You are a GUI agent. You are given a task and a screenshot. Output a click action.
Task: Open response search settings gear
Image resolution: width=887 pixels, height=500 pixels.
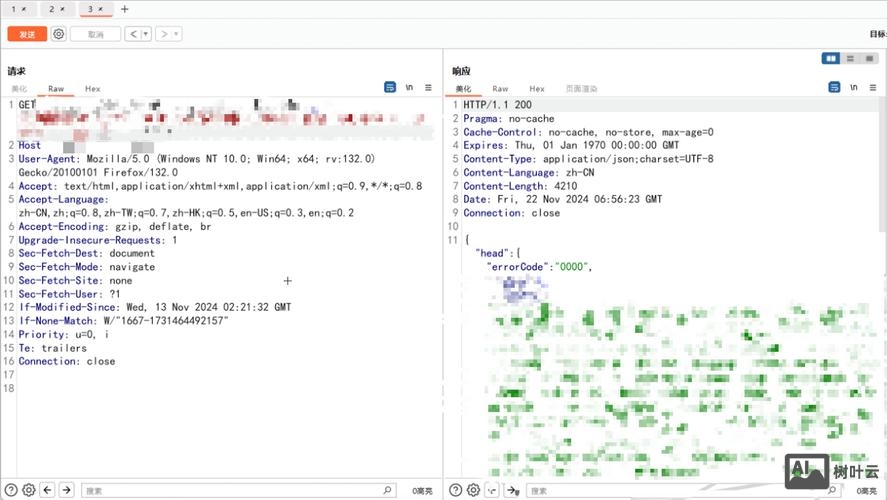point(473,490)
